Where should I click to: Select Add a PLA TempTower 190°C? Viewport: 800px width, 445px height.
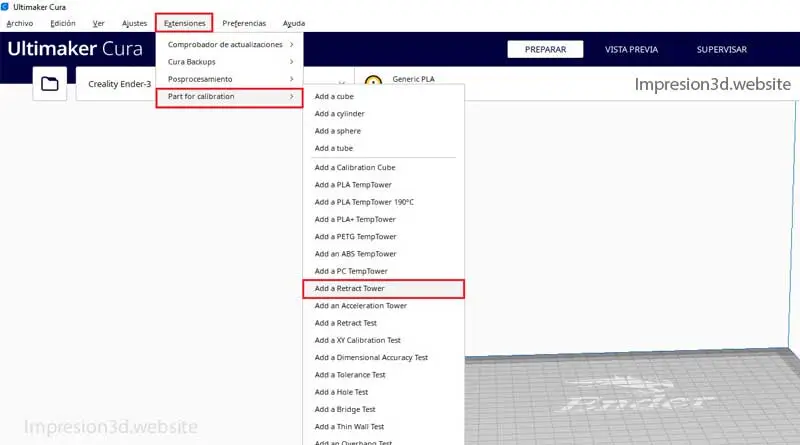[384, 202]
